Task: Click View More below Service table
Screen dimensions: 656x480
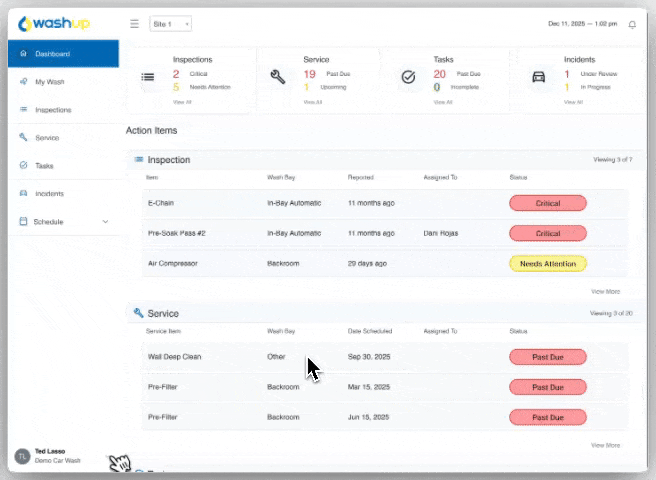Action: click(x=605, y=445)
